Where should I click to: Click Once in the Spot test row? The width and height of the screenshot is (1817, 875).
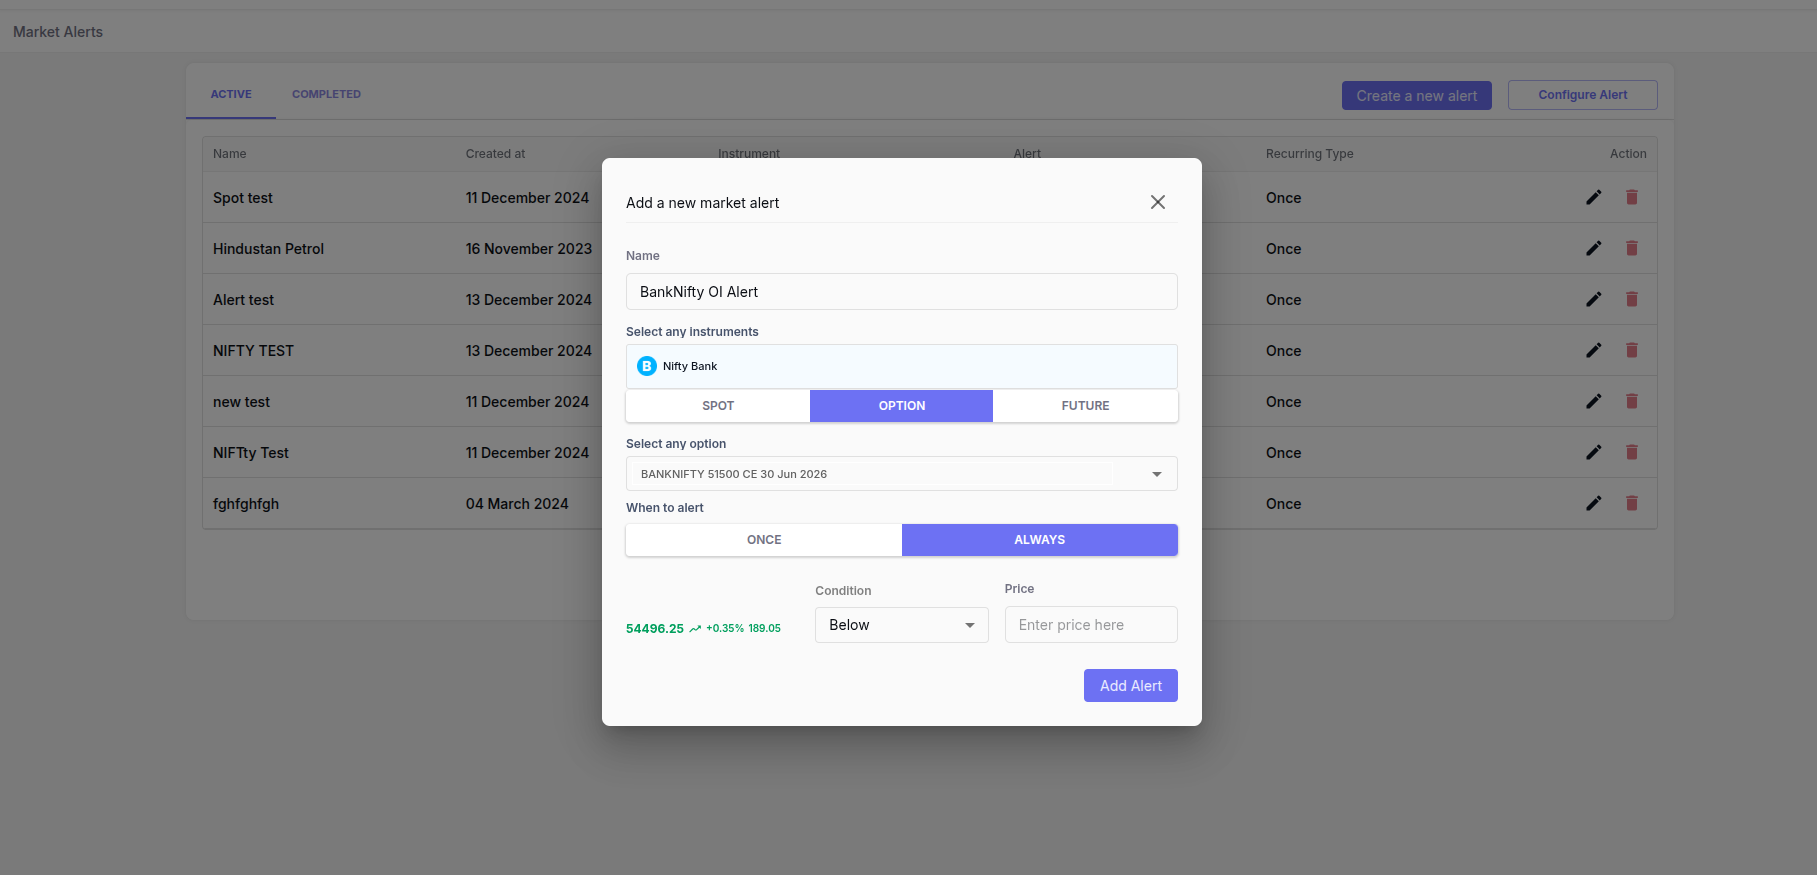tap(1284, 198)
